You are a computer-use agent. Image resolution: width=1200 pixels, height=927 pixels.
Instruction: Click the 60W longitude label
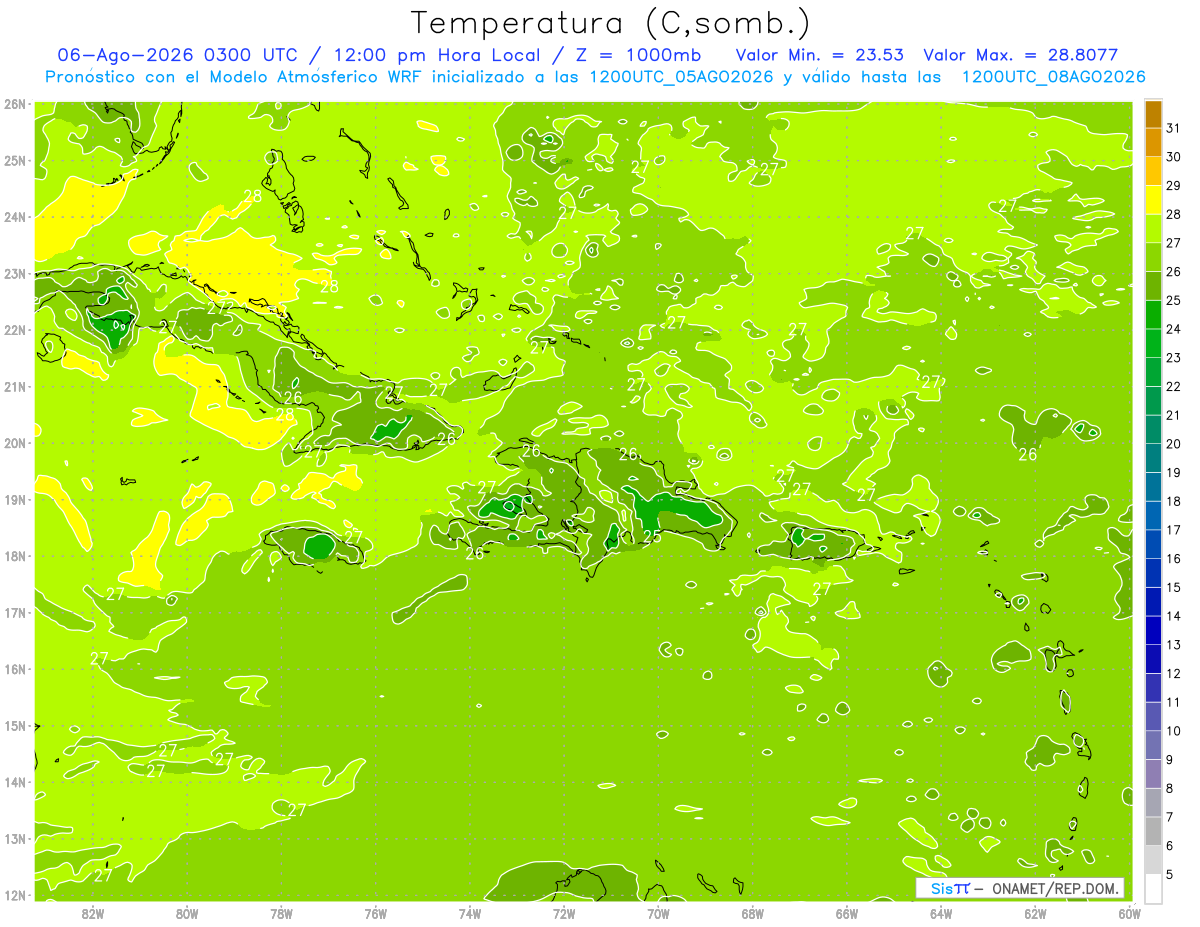tap(1130, 913)
